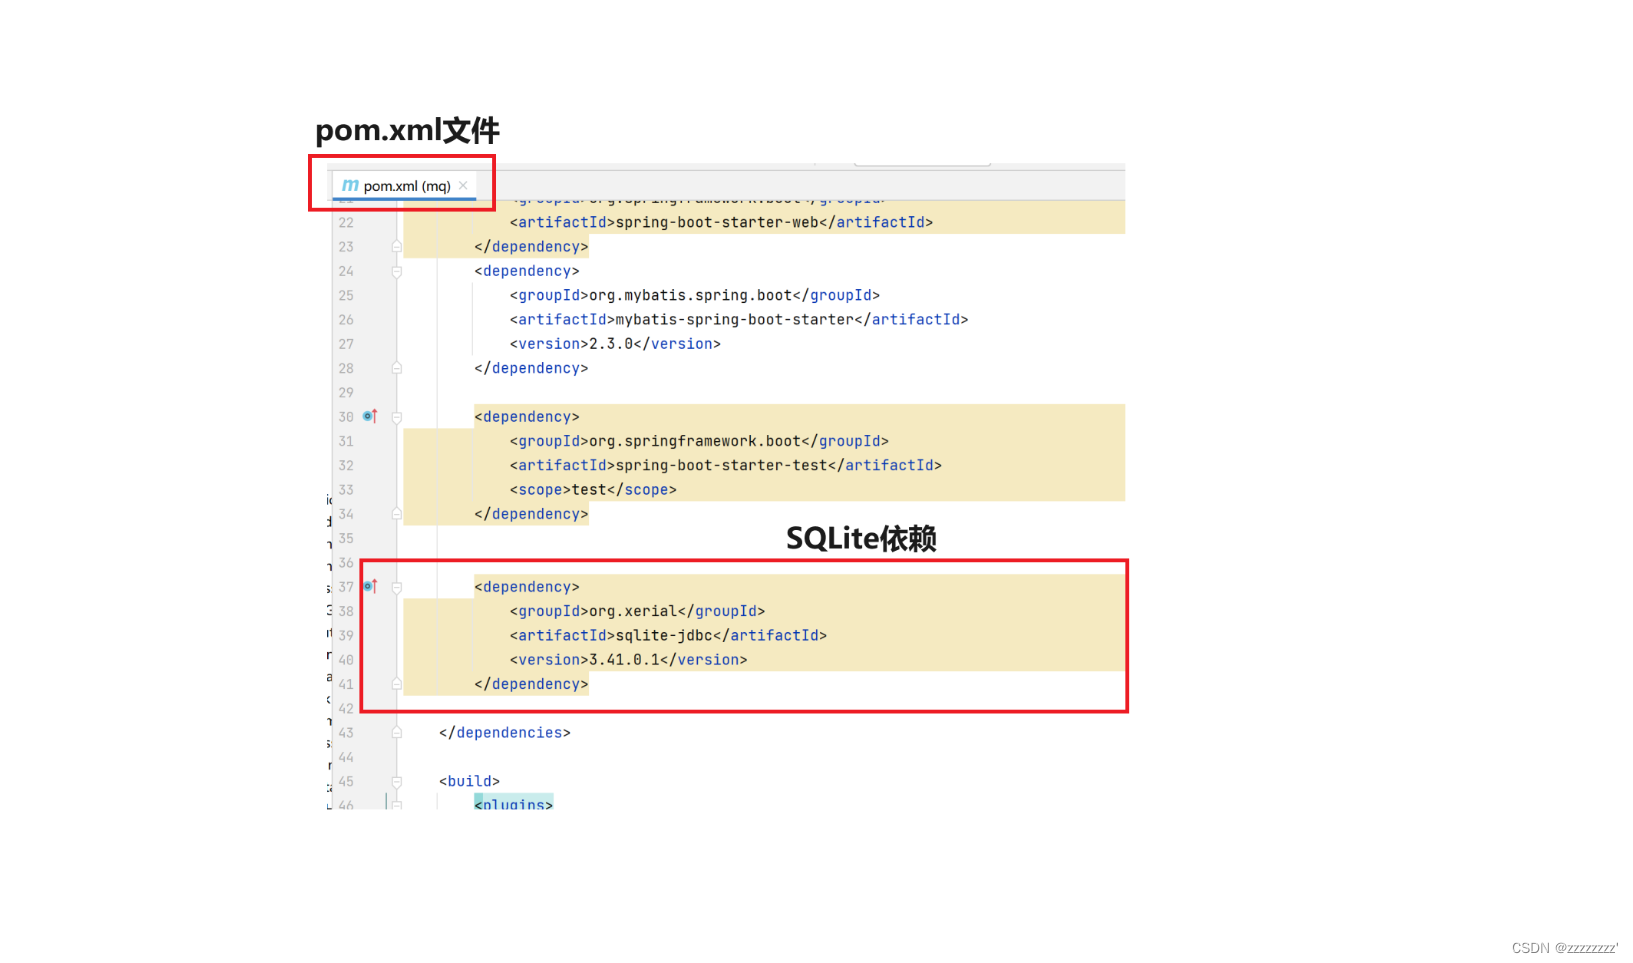
Task: Click the <dependency> opening tag on line 37
Action: pos(527,587)
